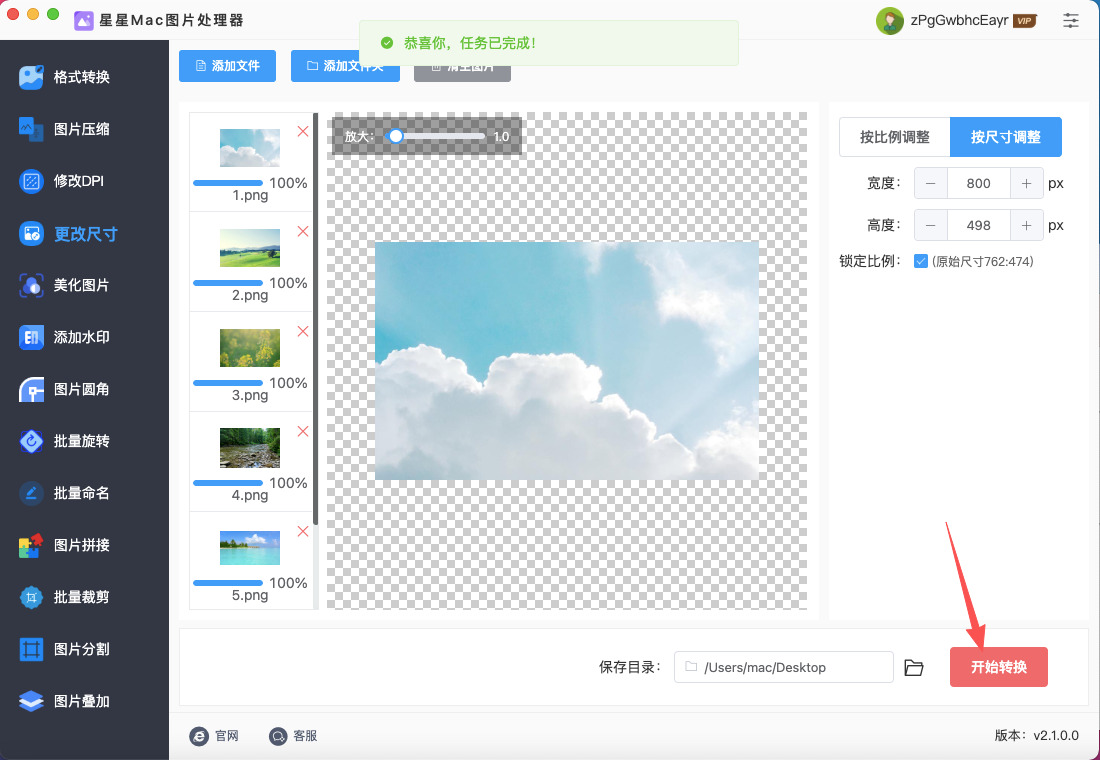This screenshot has width=1100, height=760.
Task: Click the 放大 zoom slider handle
Action: tap(396, 136)
